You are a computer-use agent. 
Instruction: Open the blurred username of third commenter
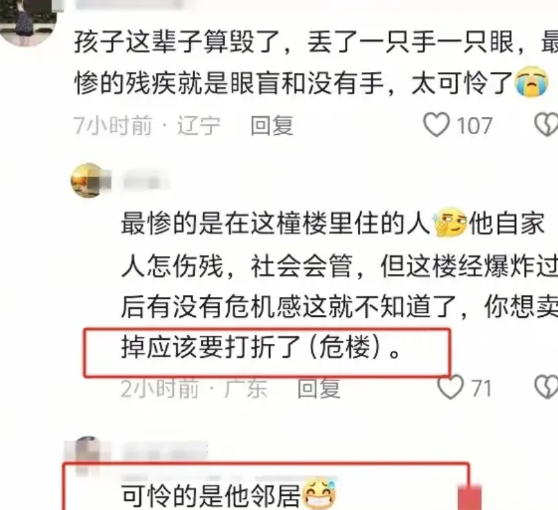click(166, 451)
